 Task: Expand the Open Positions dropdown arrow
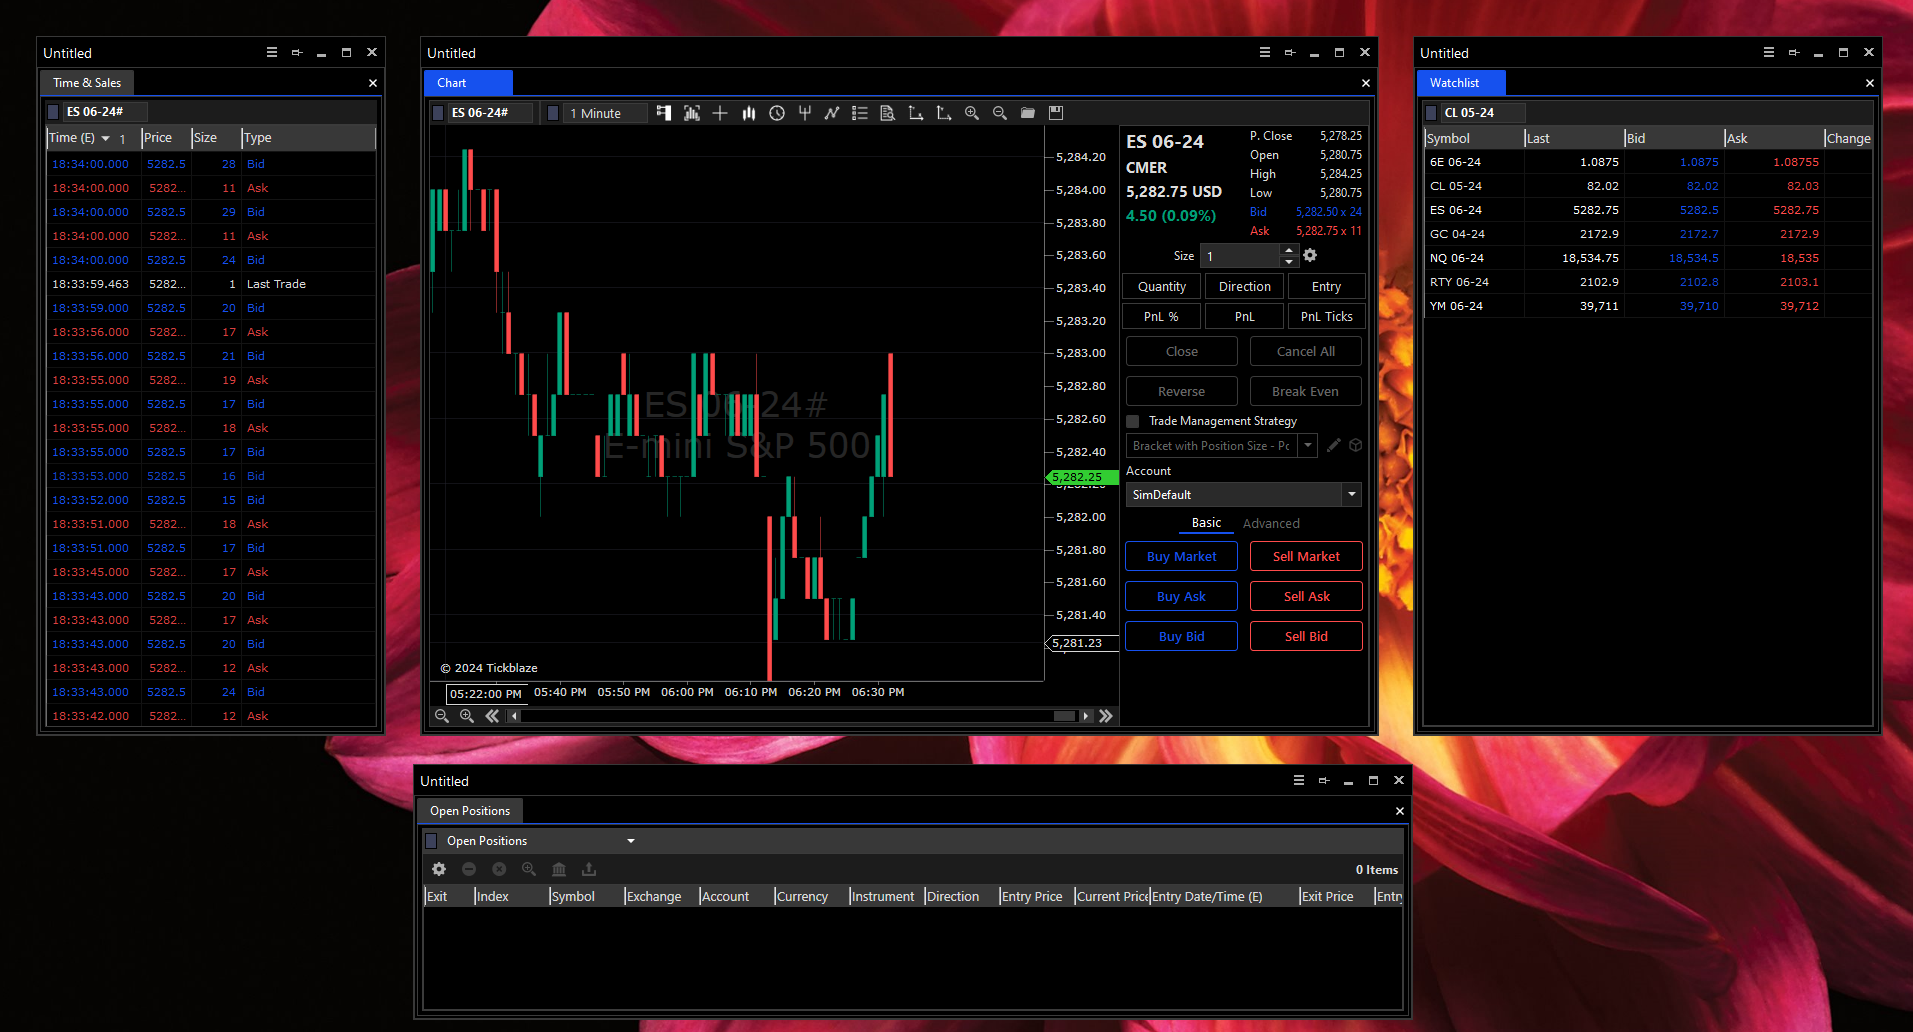pyautogui.click(x=631, y=841)
